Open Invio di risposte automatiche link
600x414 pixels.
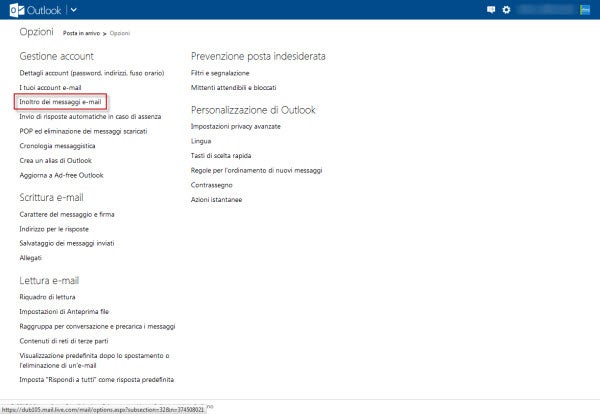tap(90, 117)
